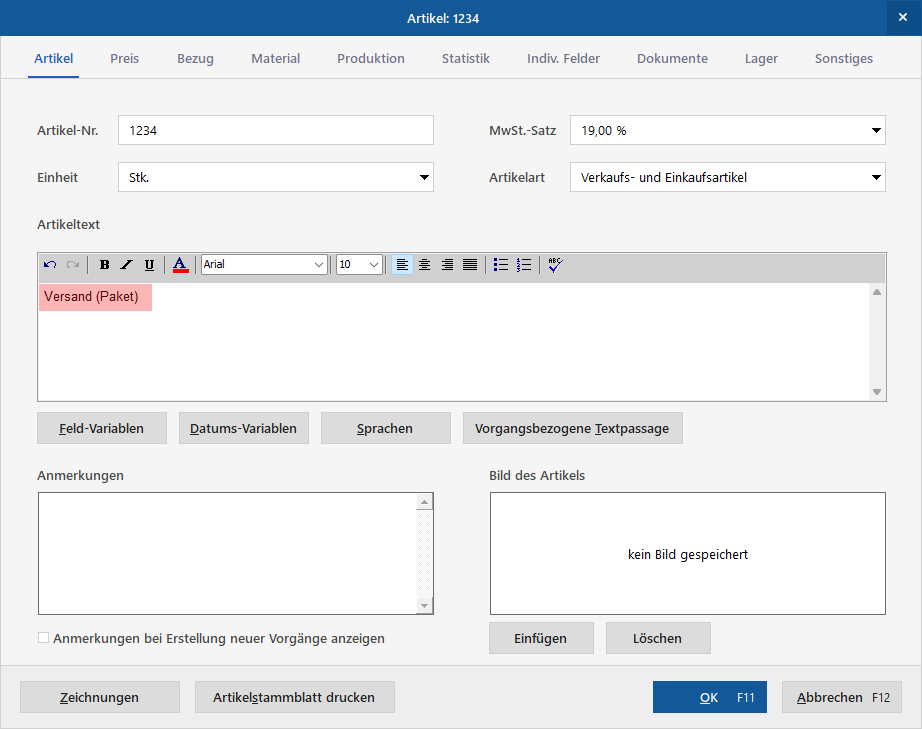This screenshot has height=729, width=922.
Task: Open the Material tab
Action: click(276, 59)
